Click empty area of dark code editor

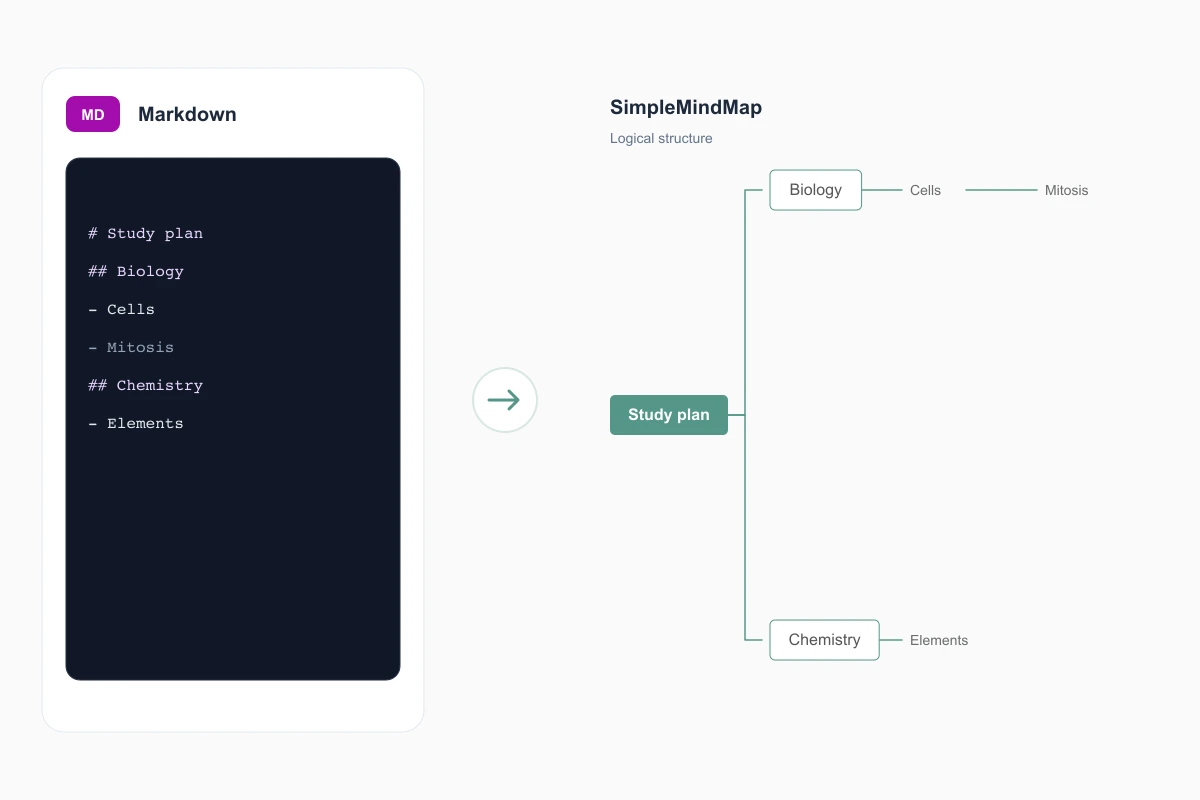(x=233, y=560)
